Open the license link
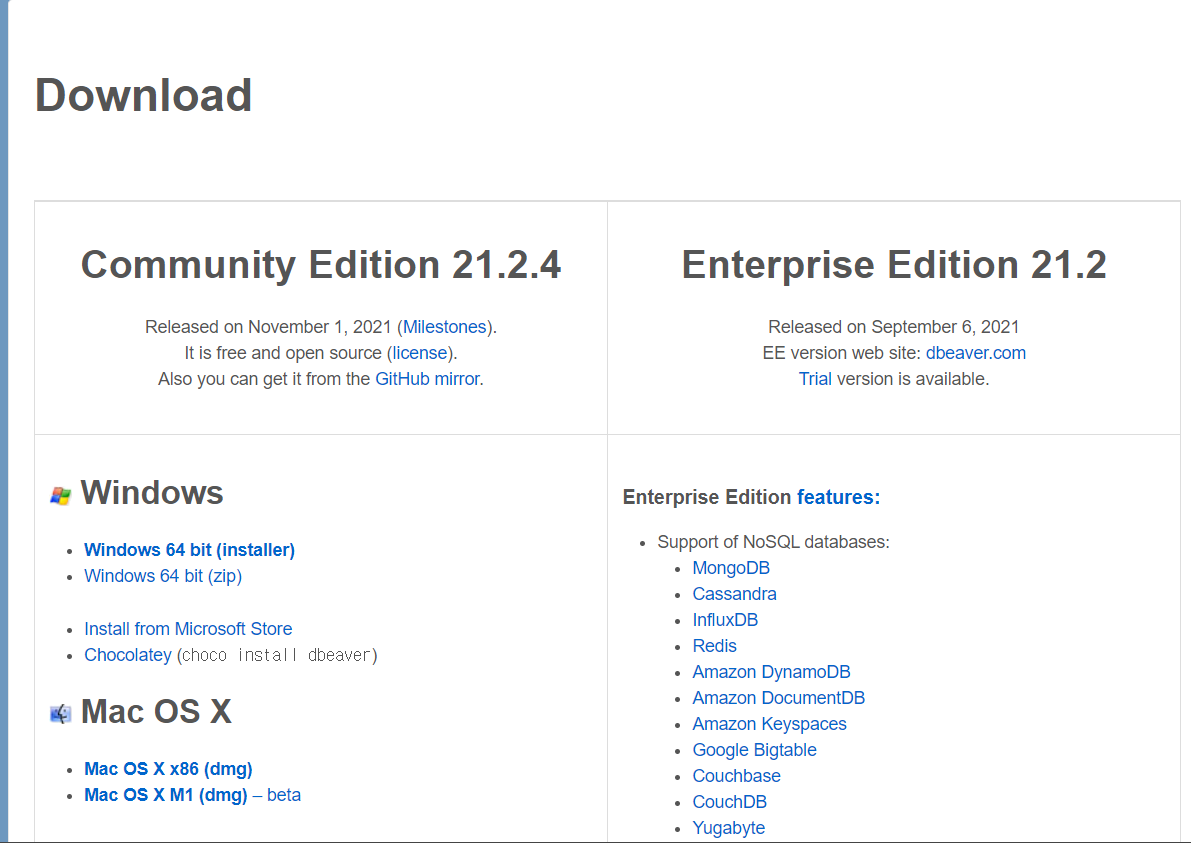 click(420, 353)
